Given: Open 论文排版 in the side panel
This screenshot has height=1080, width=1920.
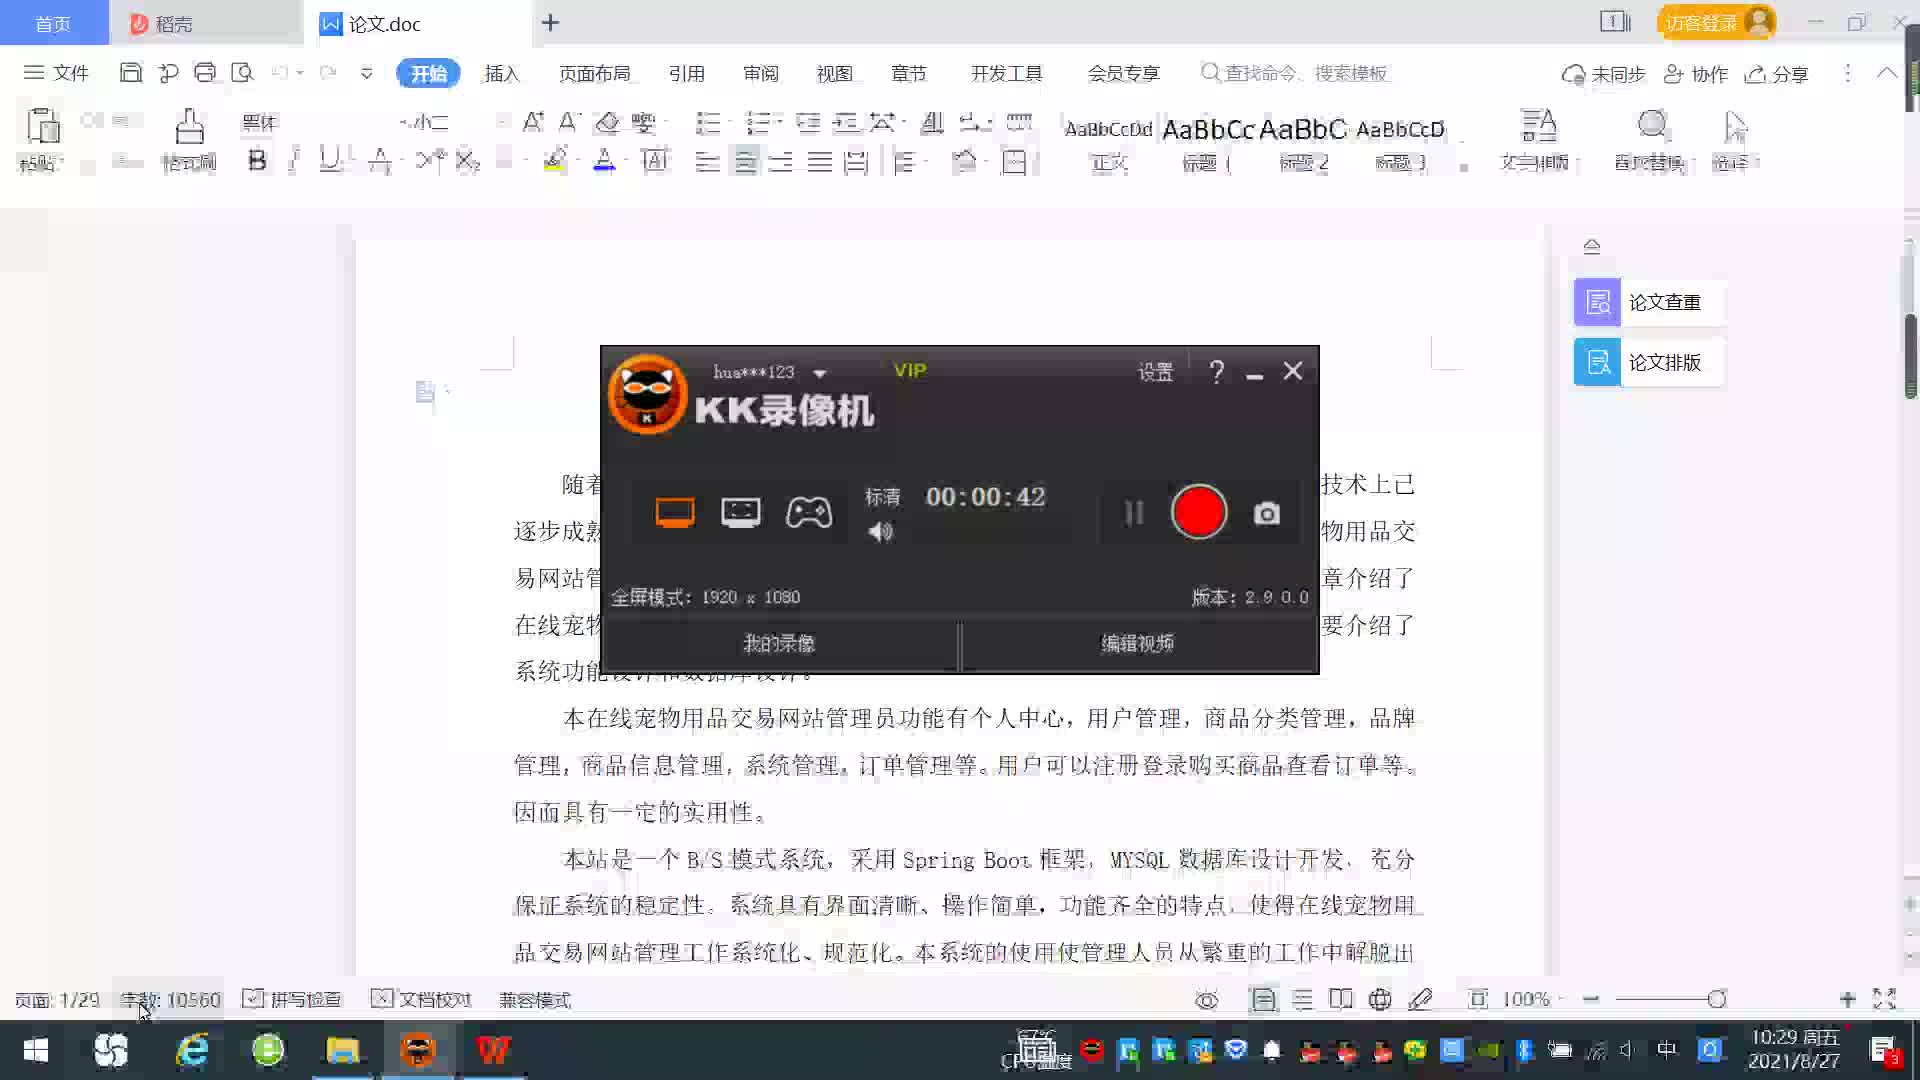Looking at the screenshot, I should coord(1648,362).
